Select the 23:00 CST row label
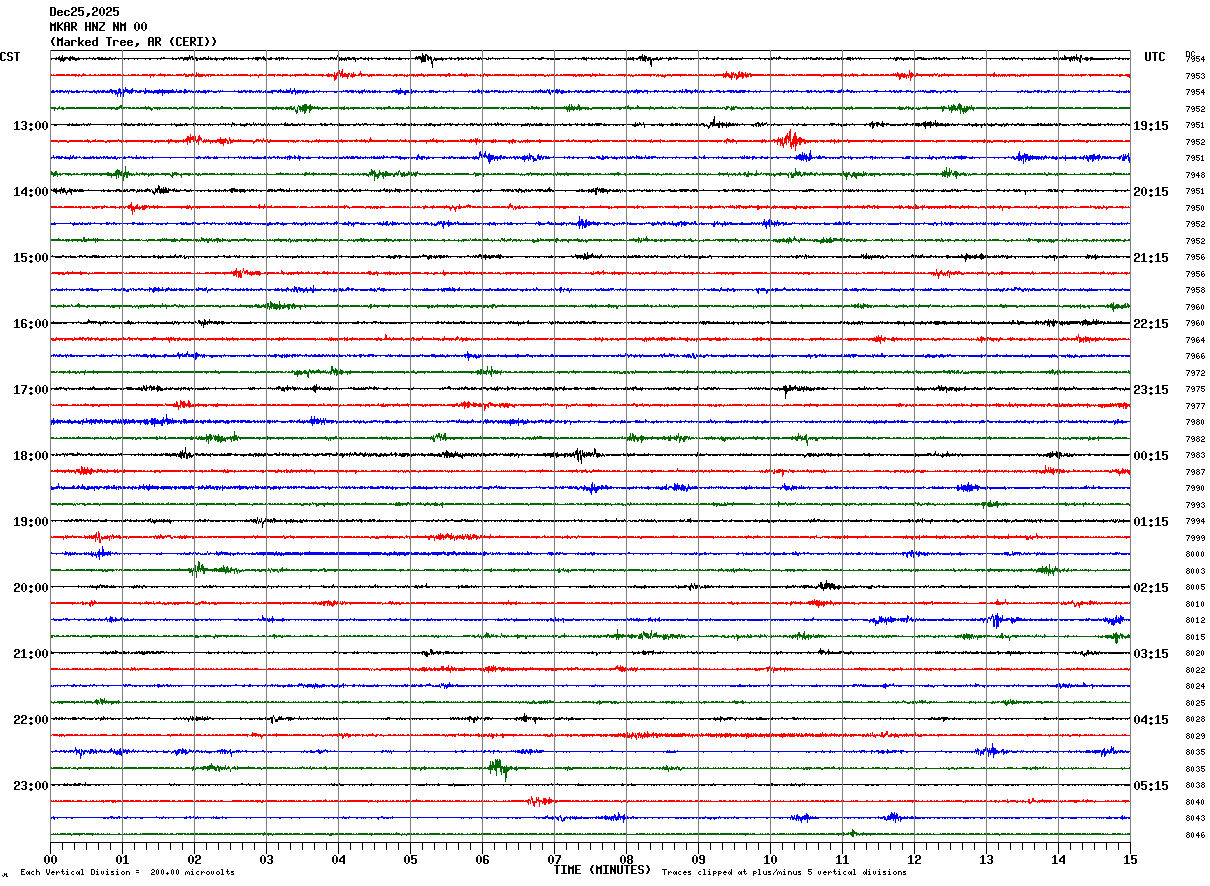 point(31,786)
